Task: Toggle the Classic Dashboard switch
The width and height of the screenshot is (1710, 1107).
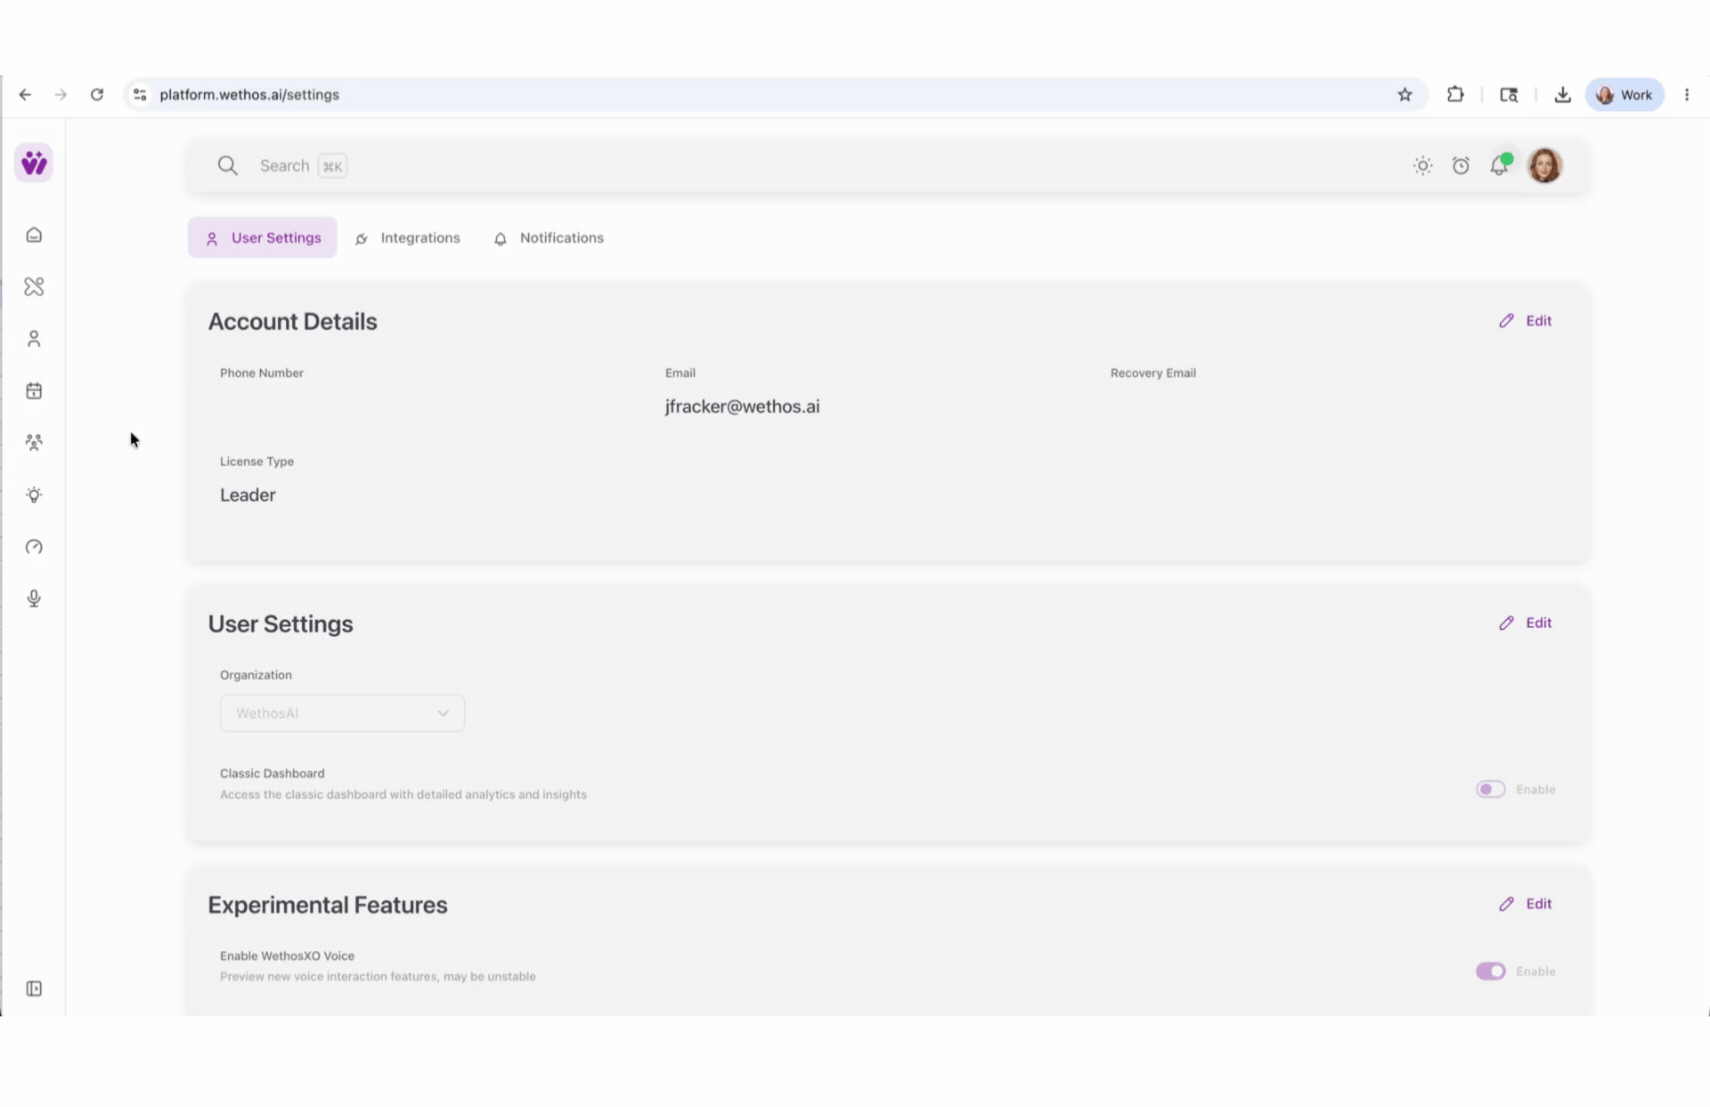Action: pyautogui.click(x=1490, y=789)
